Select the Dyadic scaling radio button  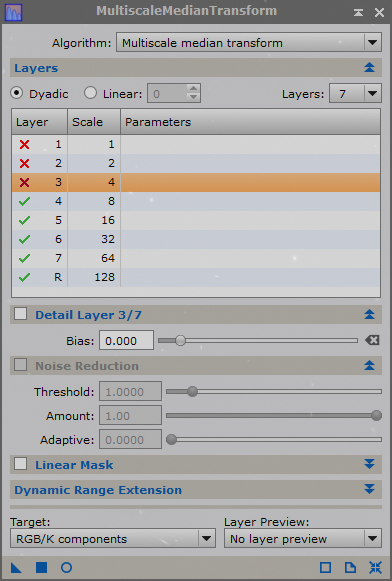tap(16, 93)
